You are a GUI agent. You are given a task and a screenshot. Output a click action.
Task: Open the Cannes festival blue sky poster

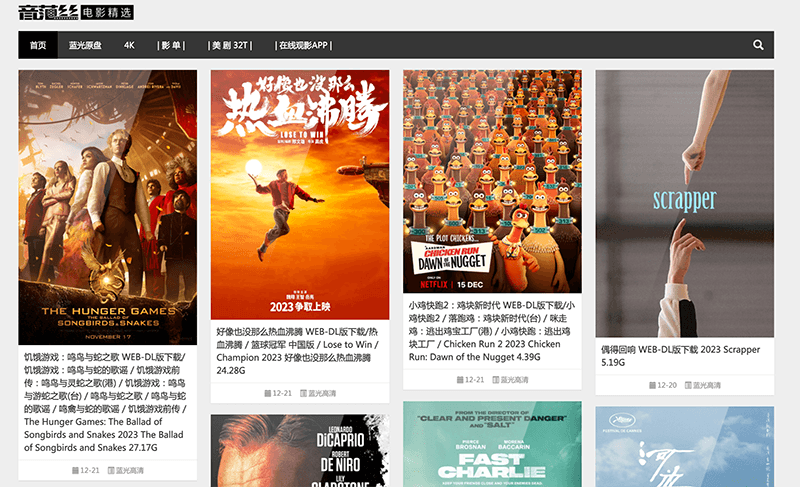pyautogui.click(x=685, y=447)
